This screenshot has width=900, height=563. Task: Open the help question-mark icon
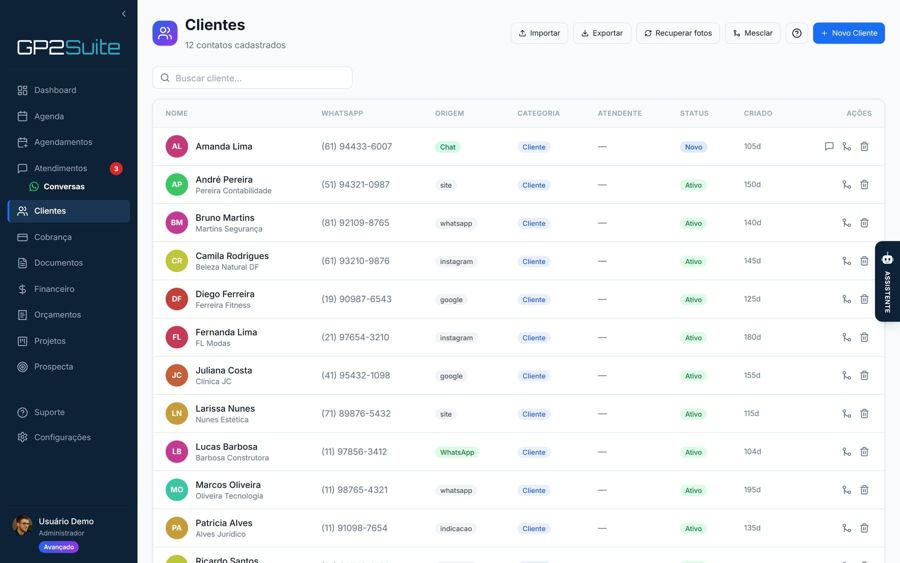coord(797,33)
